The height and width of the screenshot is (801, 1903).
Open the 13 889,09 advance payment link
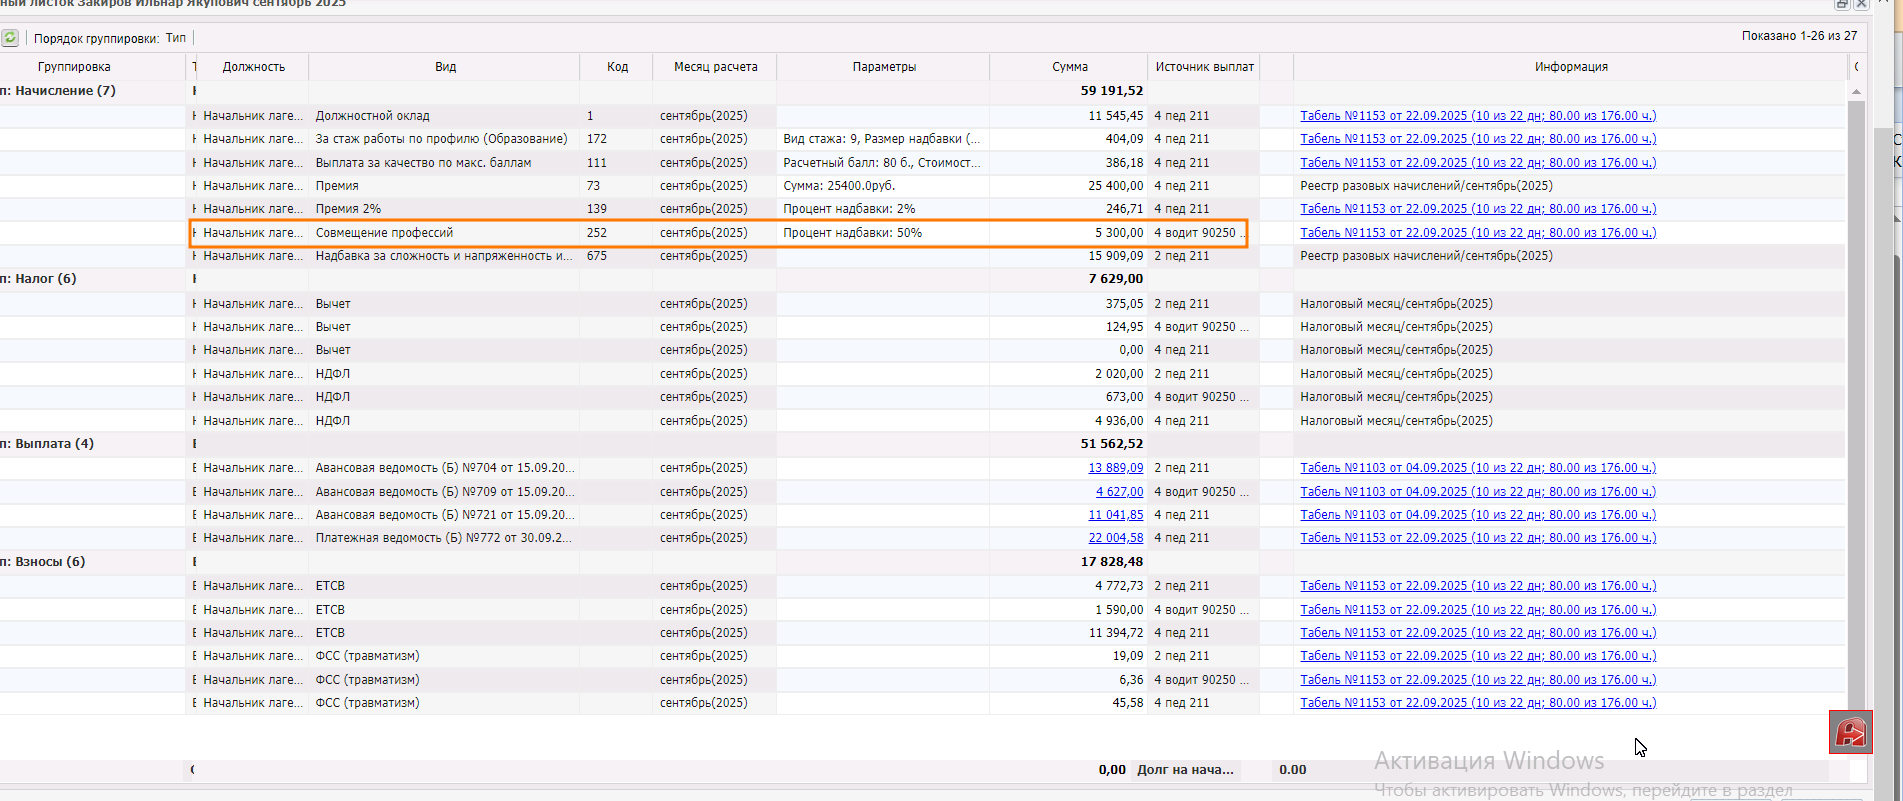(1115, 468)
